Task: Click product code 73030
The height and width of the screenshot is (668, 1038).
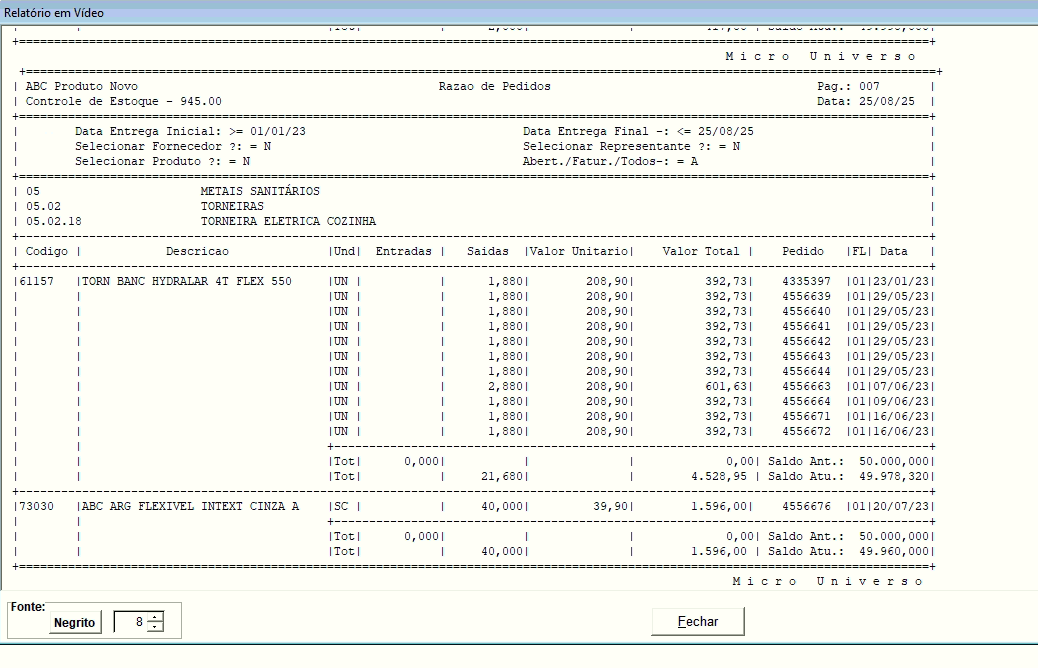Action: (36, 506)
